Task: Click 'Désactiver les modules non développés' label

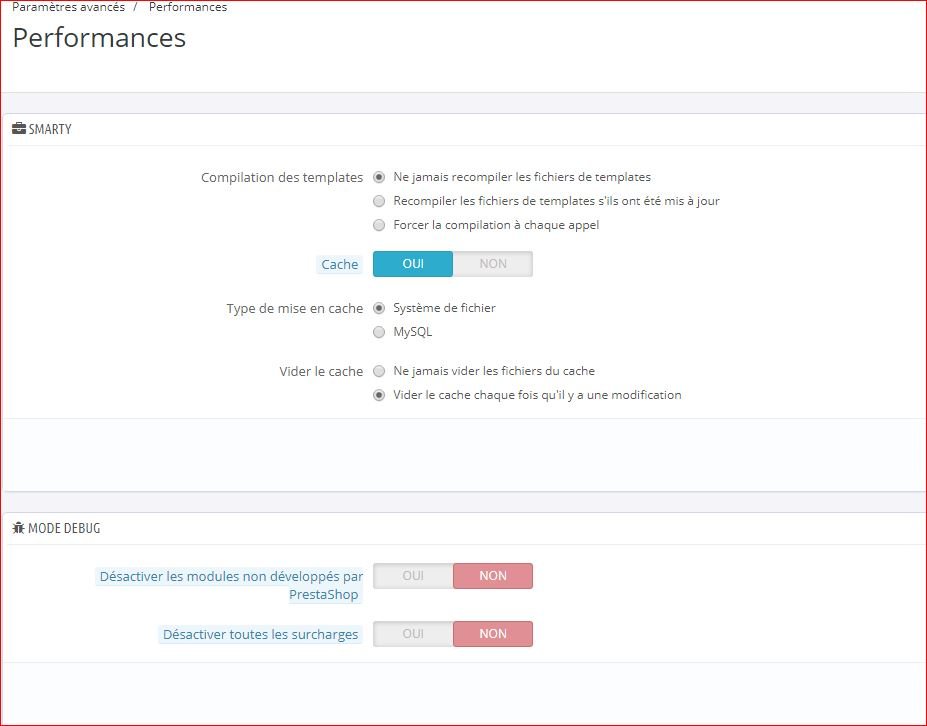Action: click(x=231, y=585)
